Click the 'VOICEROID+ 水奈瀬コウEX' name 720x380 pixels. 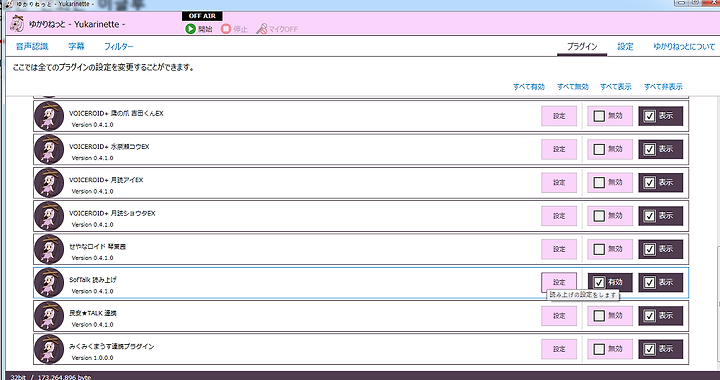coord(109,147)
